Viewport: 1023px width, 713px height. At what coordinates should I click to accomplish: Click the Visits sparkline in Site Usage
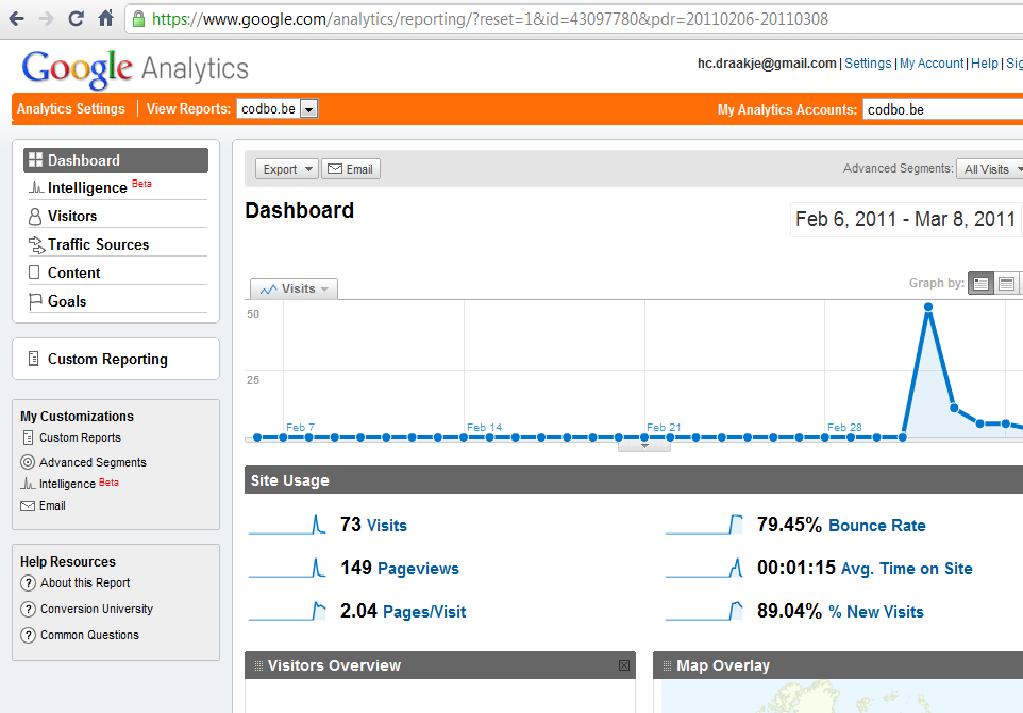pyautogui.click(x=287, y=524)
